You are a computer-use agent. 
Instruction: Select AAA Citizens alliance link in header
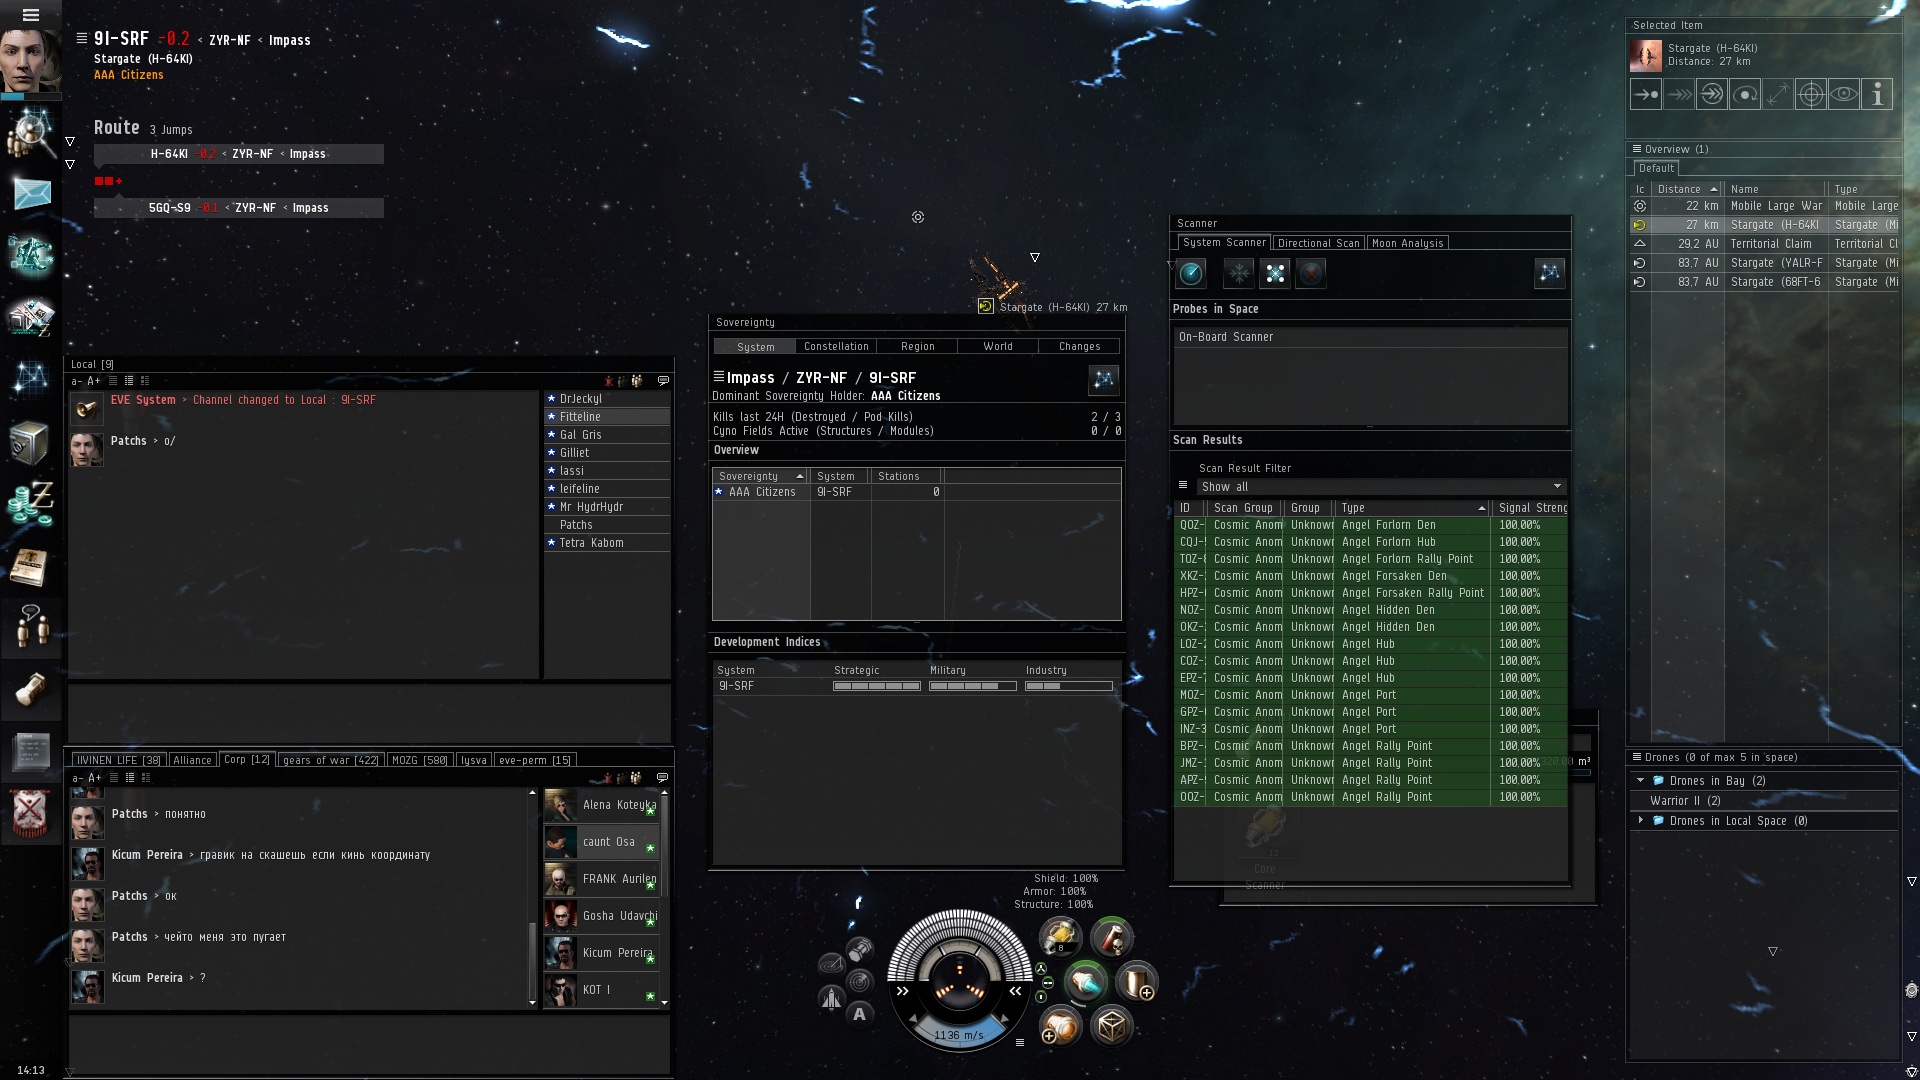click(128, 75)
